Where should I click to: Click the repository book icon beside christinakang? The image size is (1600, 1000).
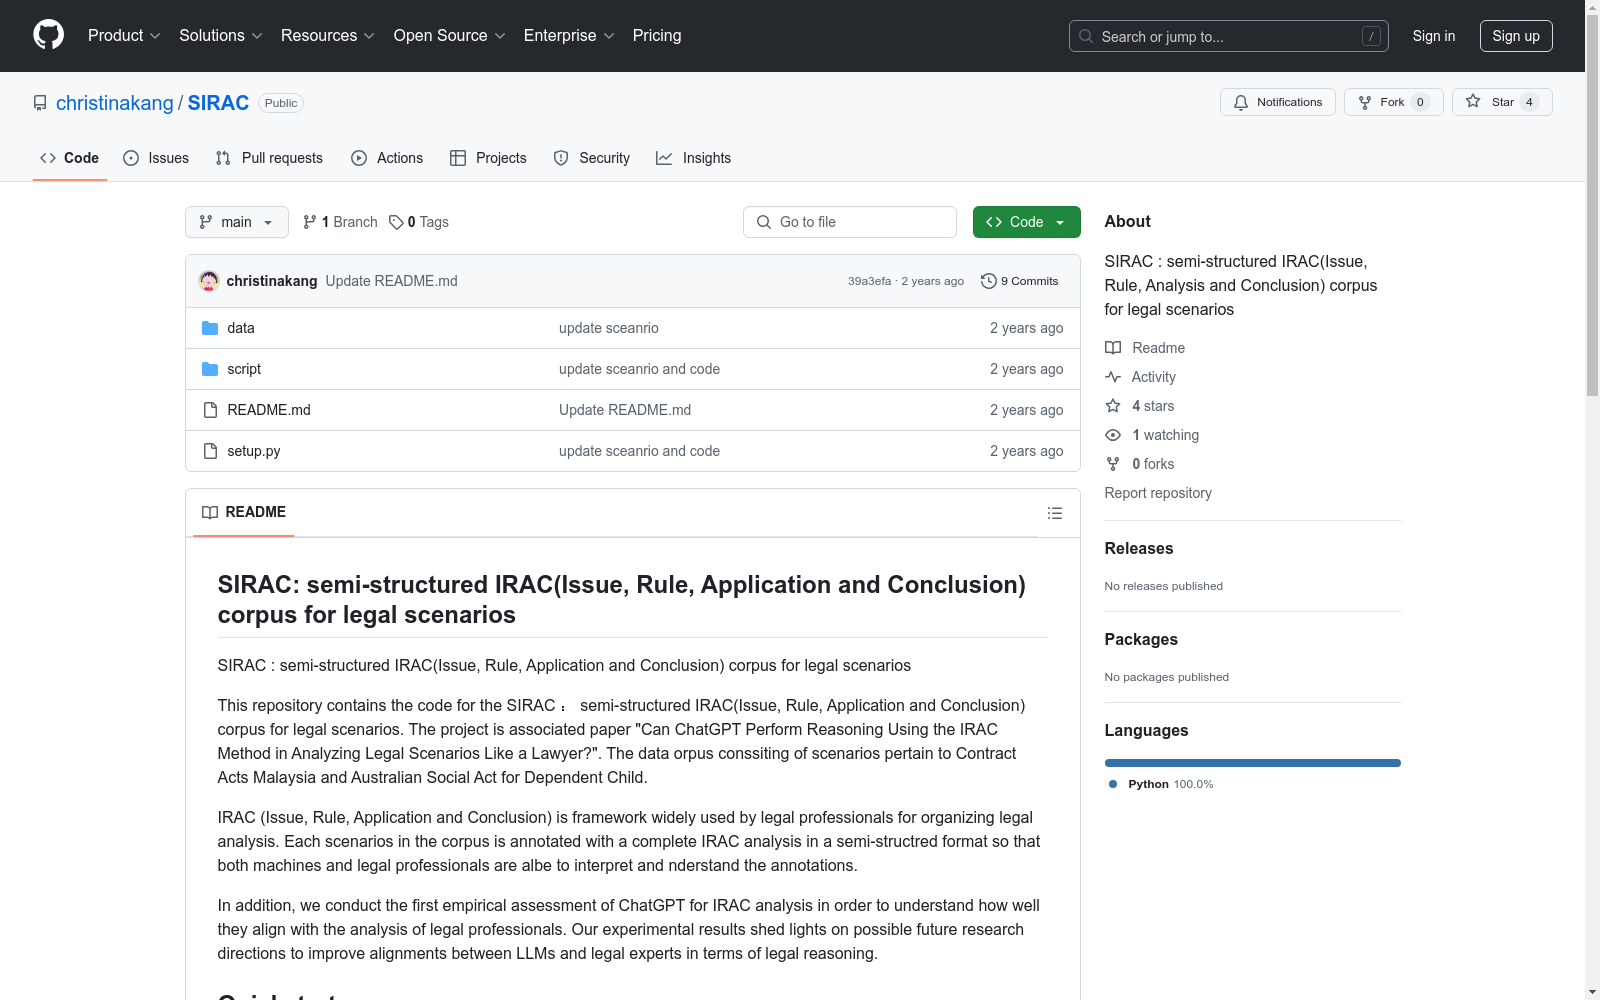click(x=40, y=103)
